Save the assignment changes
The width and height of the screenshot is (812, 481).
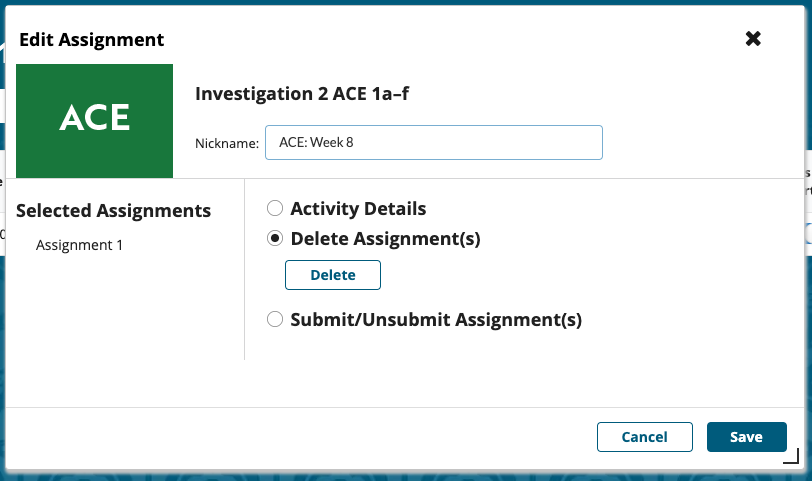pyautogui.click(x=746, y=437)
